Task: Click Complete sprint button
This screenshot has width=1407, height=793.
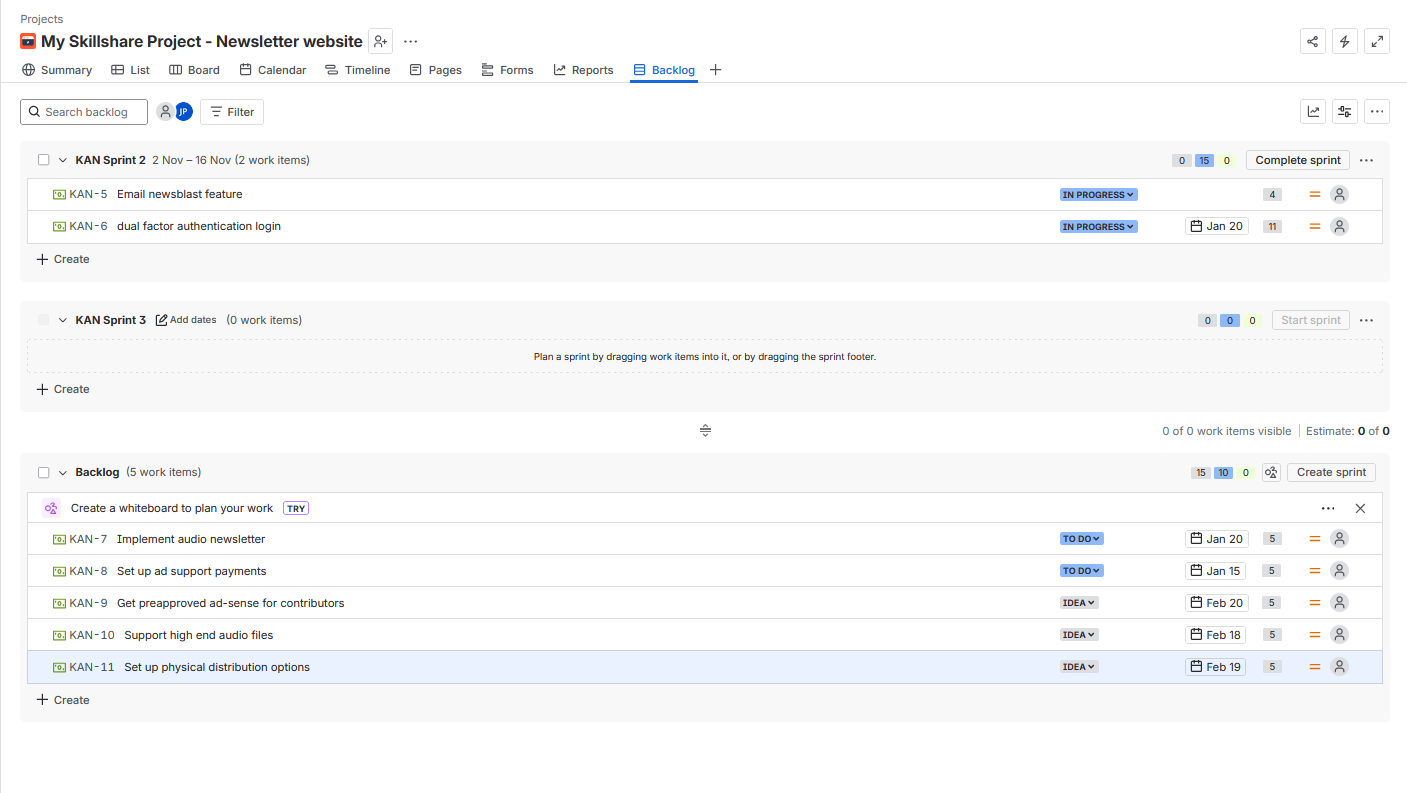Action: (x=1298, y=160)
